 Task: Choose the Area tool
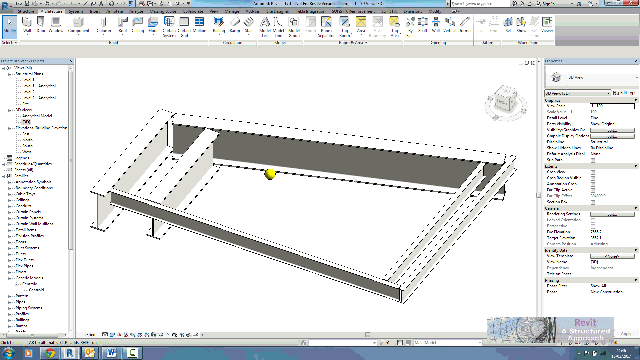tap(361, 25)
